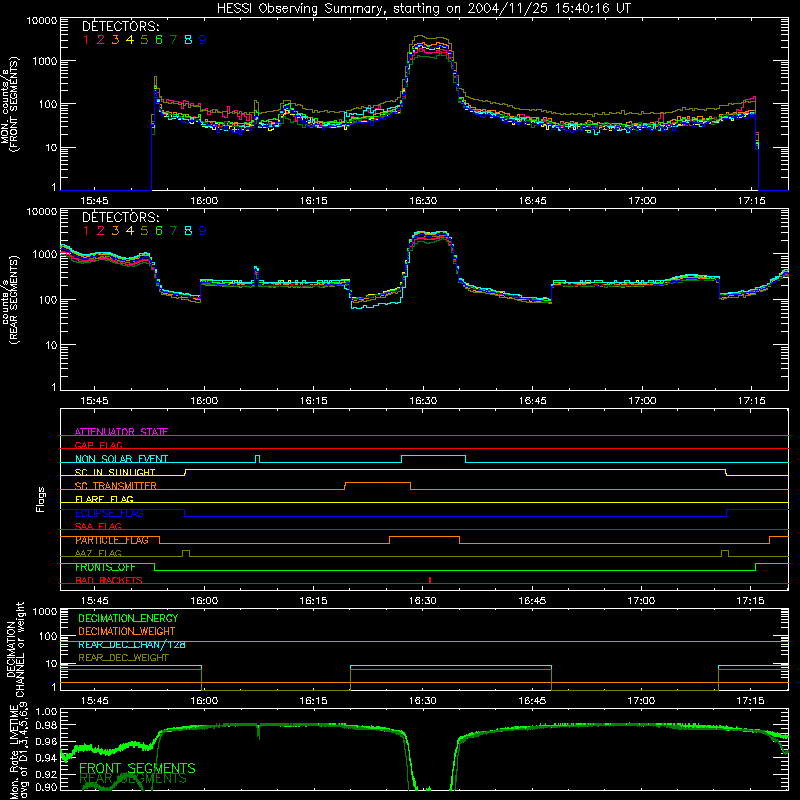The image size is (800, 800).
Task: Click the REAR_DEC_WEIGHT legend entry
Action: coord(123,658)
